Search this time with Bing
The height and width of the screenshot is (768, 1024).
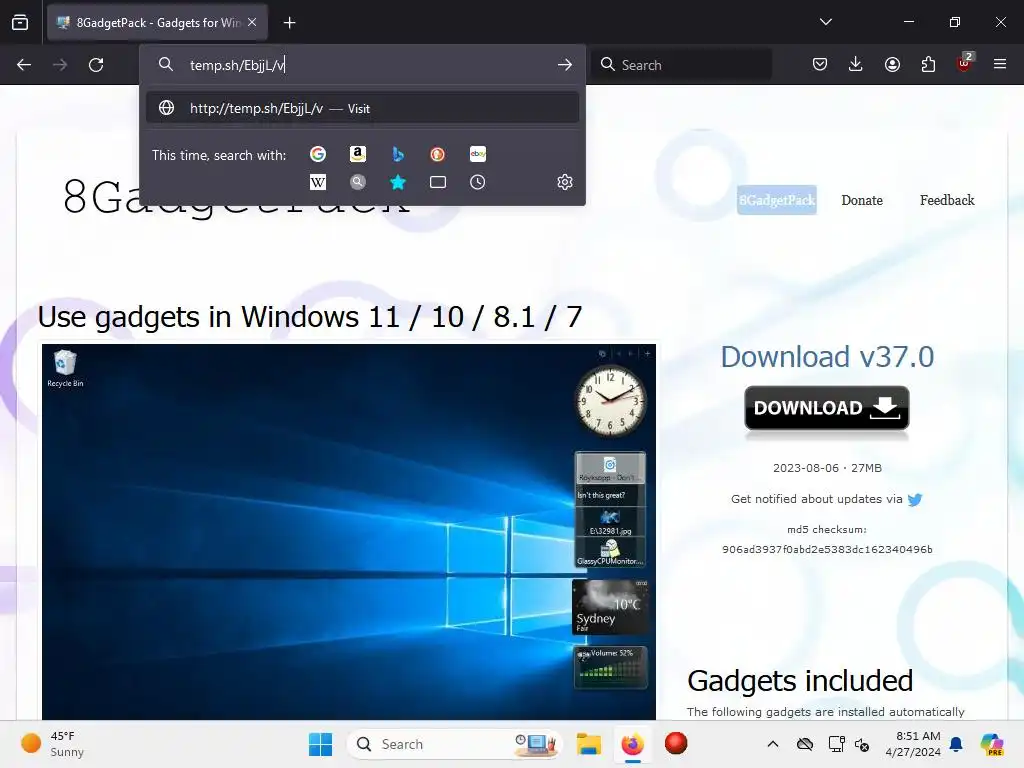click(398, 154)
